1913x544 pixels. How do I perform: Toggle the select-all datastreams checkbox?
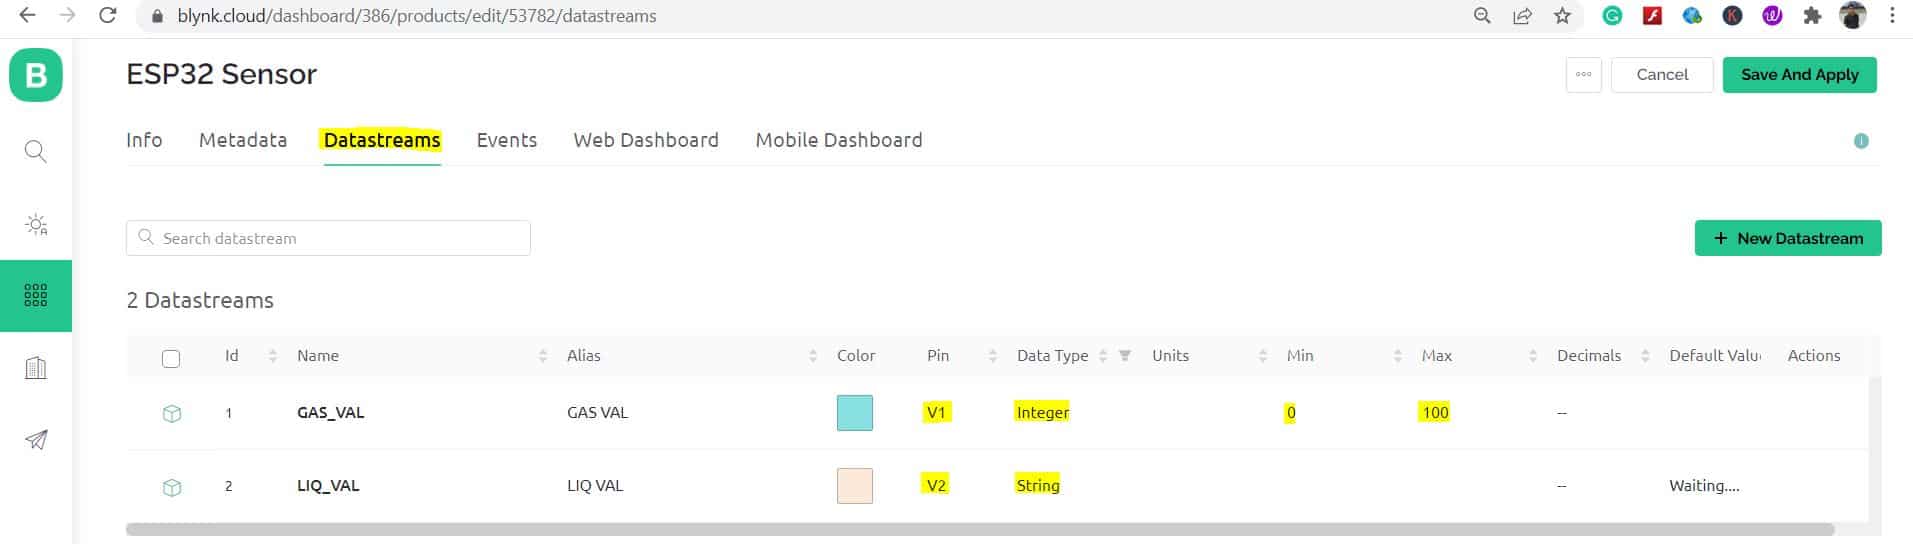[171, 358]
